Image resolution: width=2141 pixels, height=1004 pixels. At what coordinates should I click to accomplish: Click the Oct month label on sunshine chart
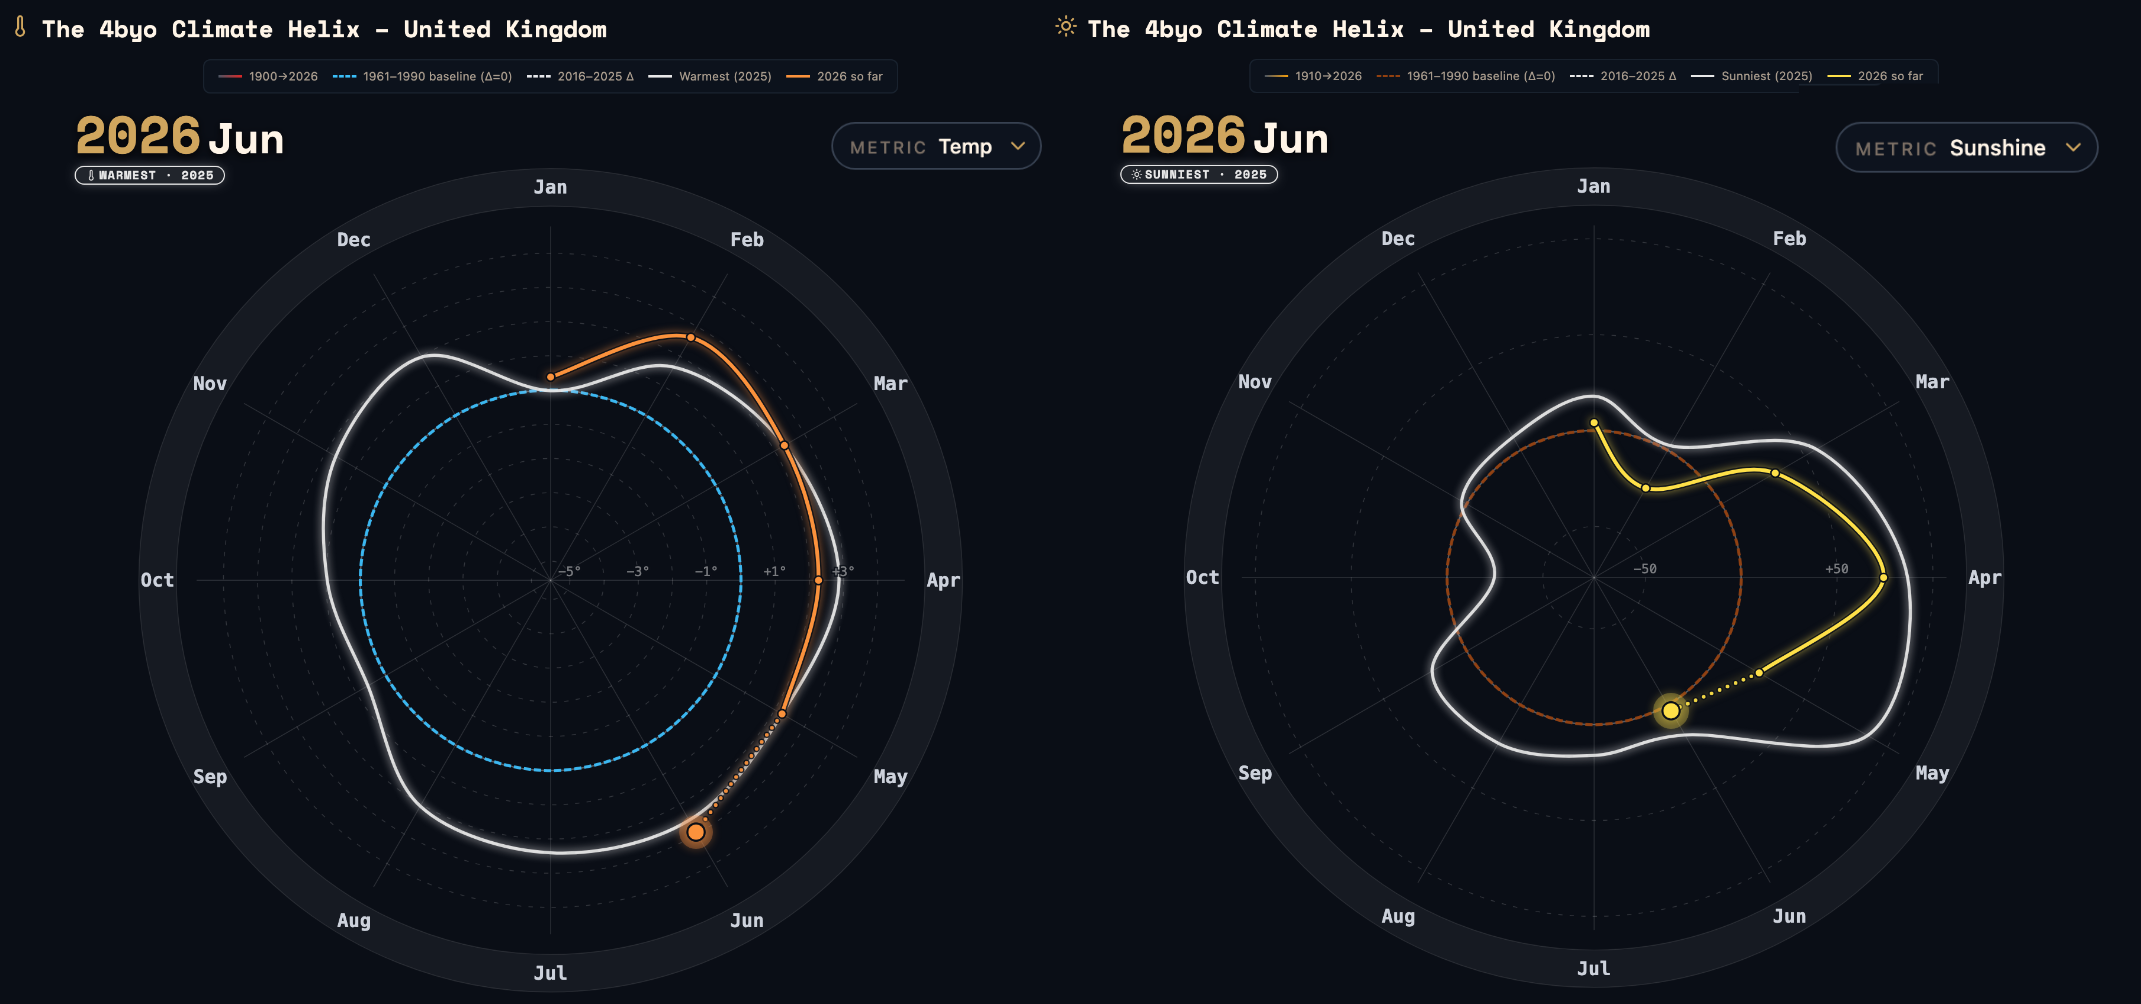(1202, 578)
